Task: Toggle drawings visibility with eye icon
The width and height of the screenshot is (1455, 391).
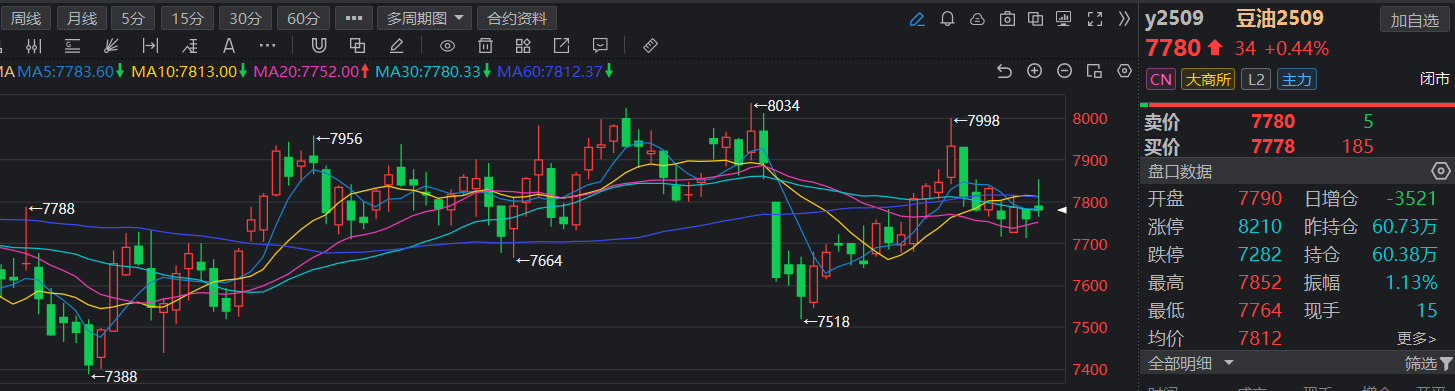Action: coord(447,45)
